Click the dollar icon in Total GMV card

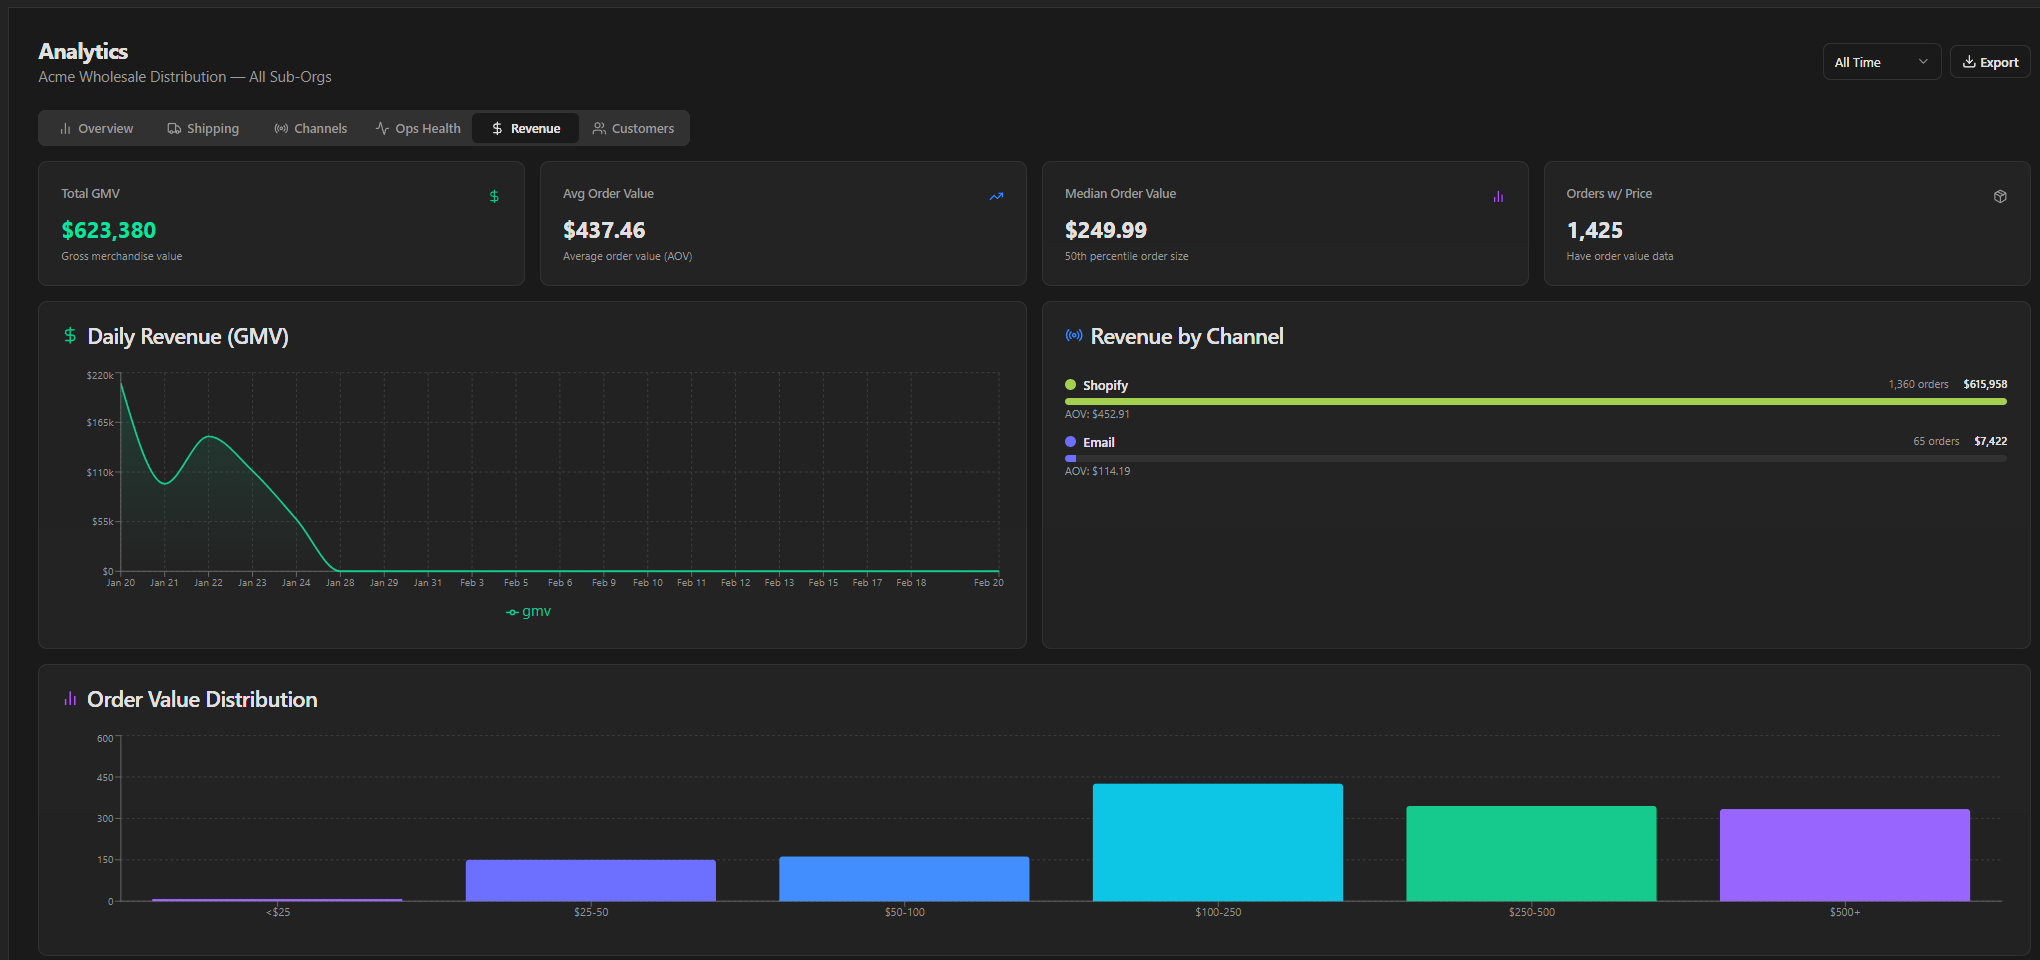click(494, 197)
